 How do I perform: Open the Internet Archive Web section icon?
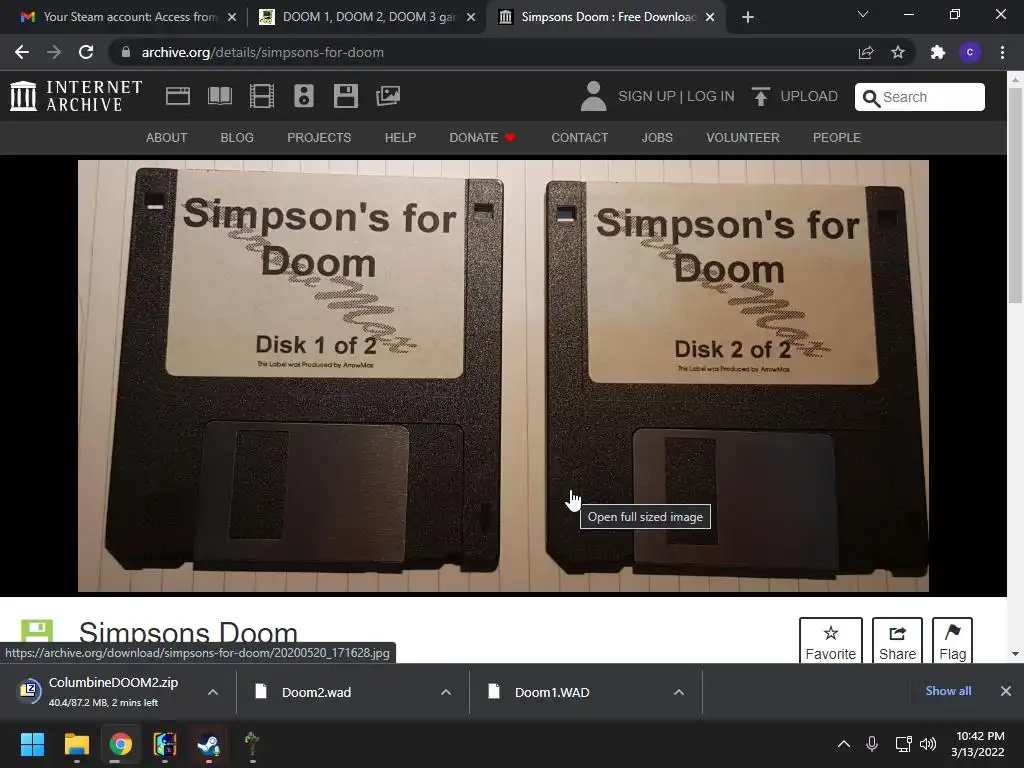coord(178,96)
